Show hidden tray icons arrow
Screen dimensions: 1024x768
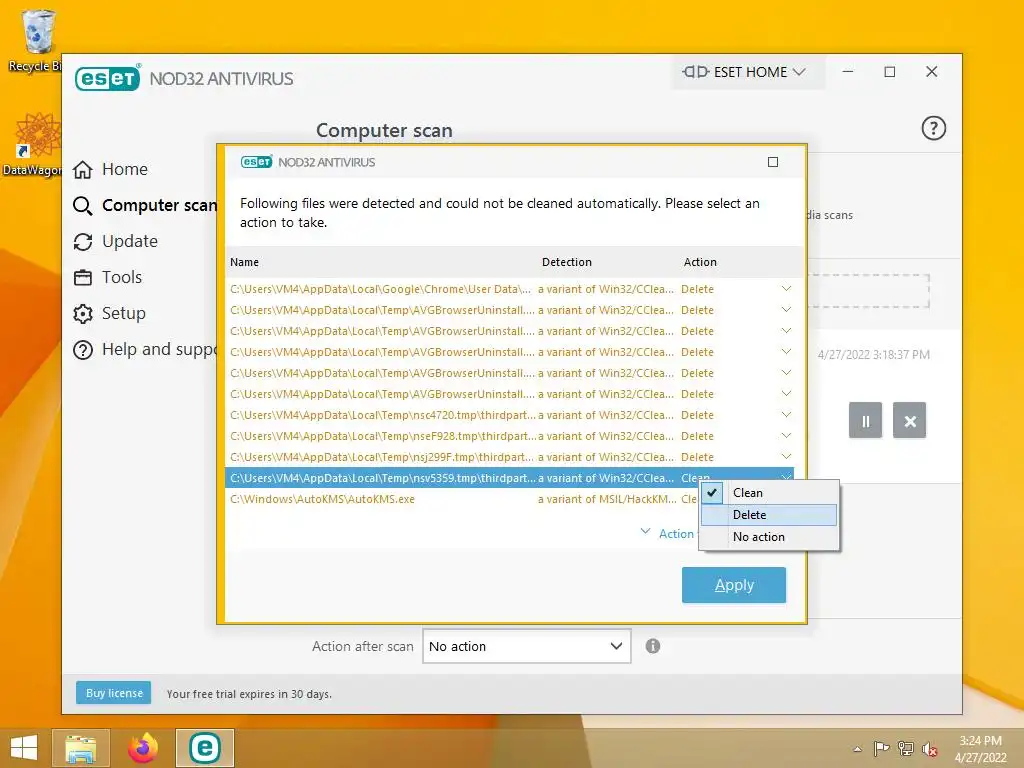pos(857,749)
